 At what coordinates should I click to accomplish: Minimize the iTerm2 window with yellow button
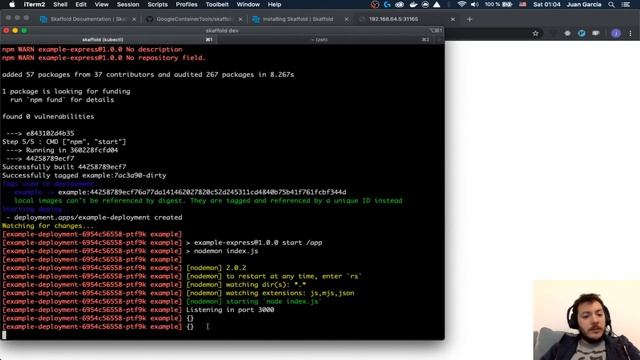click(x=15, y=31)
